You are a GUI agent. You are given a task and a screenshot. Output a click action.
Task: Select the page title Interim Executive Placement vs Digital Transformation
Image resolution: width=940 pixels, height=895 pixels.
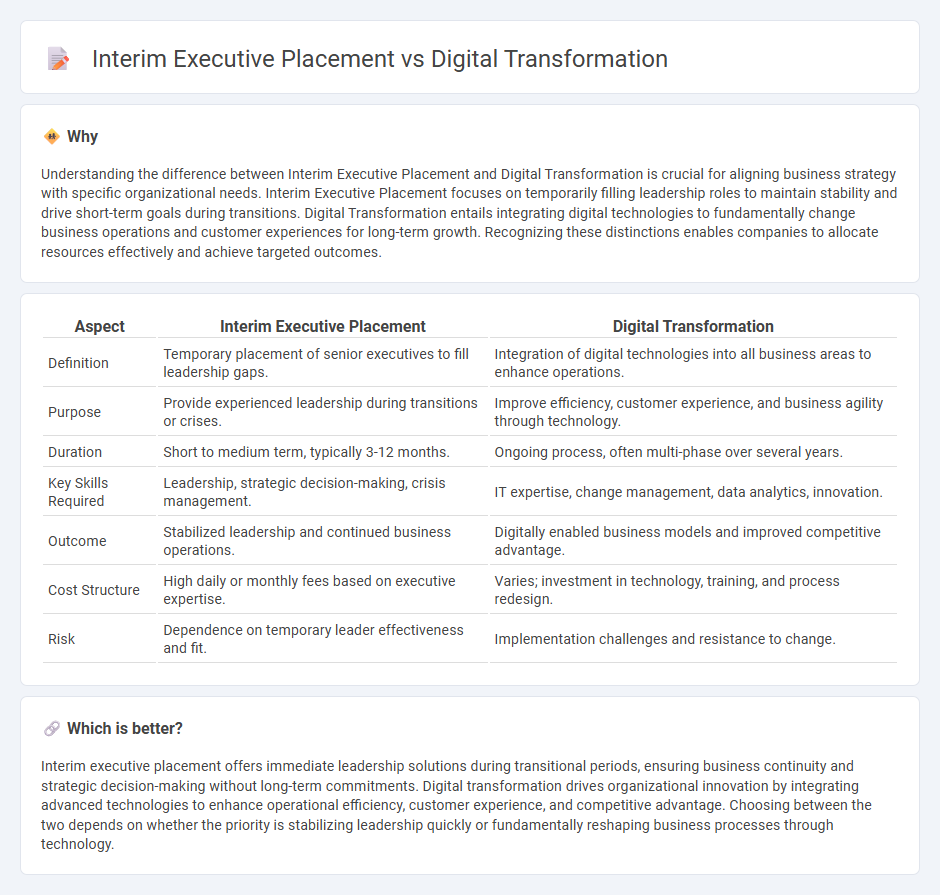pos(379,59)
